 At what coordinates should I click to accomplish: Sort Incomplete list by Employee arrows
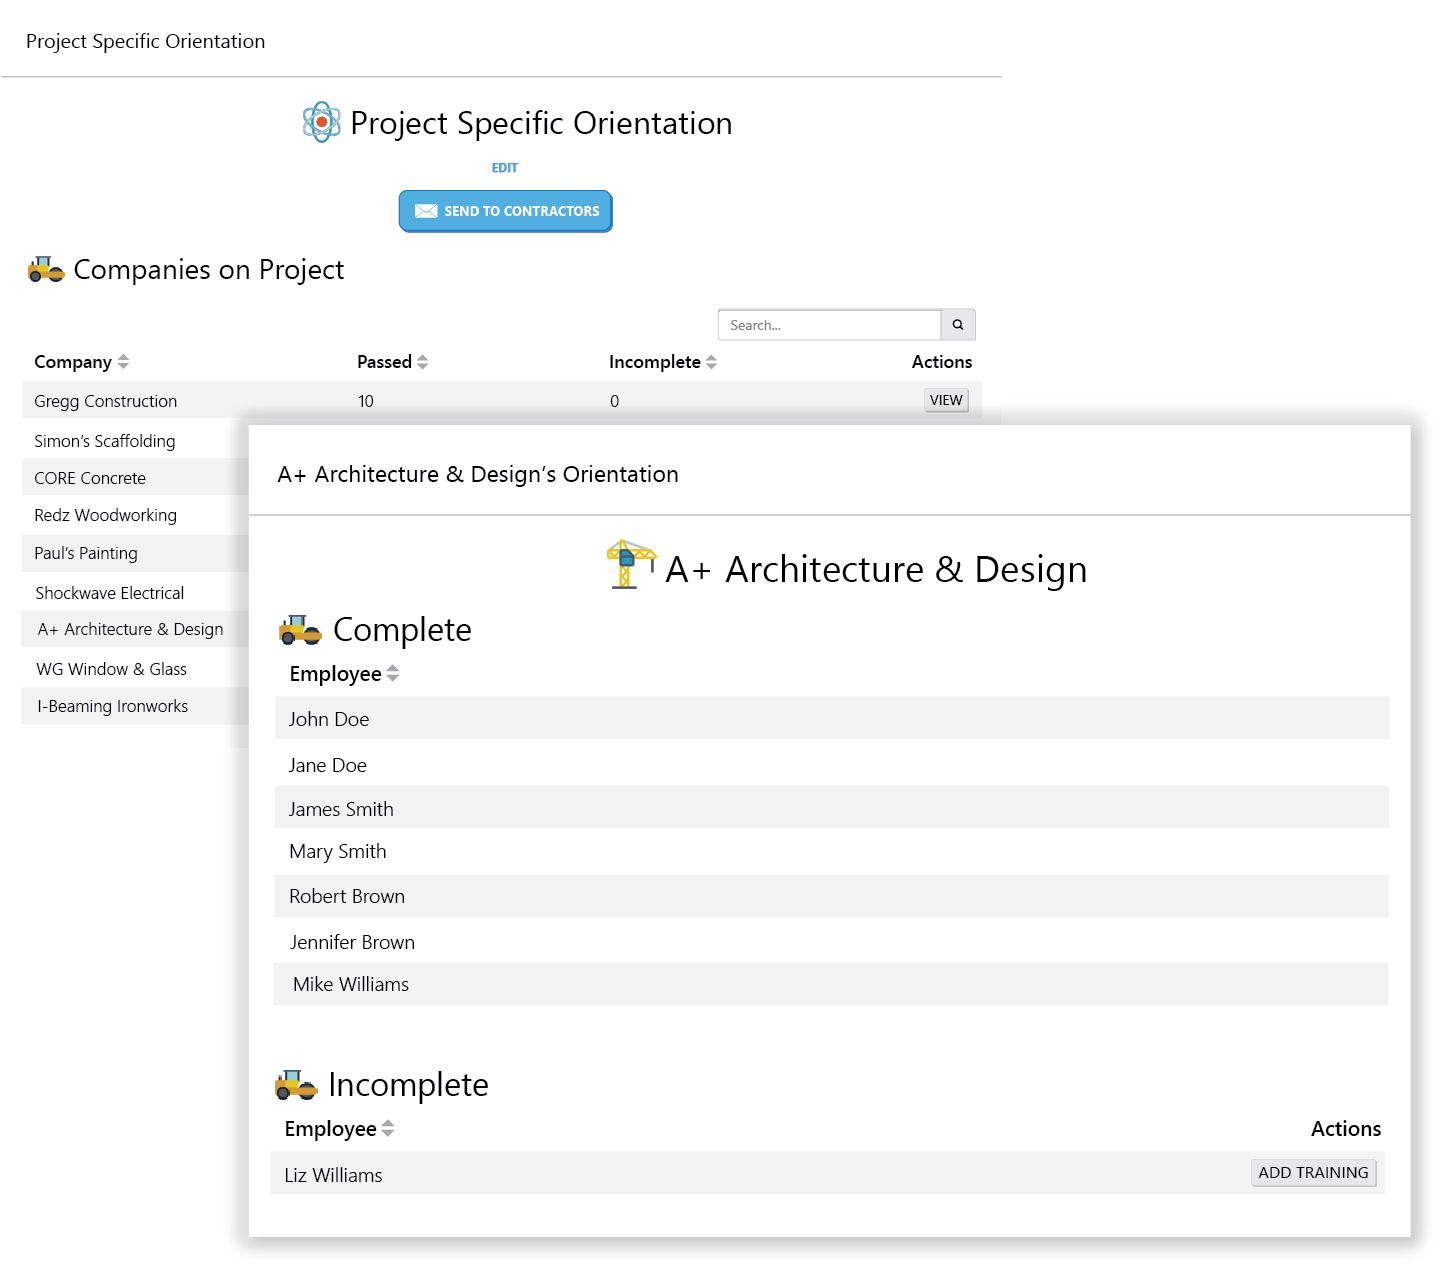(x=388, y=1129)
